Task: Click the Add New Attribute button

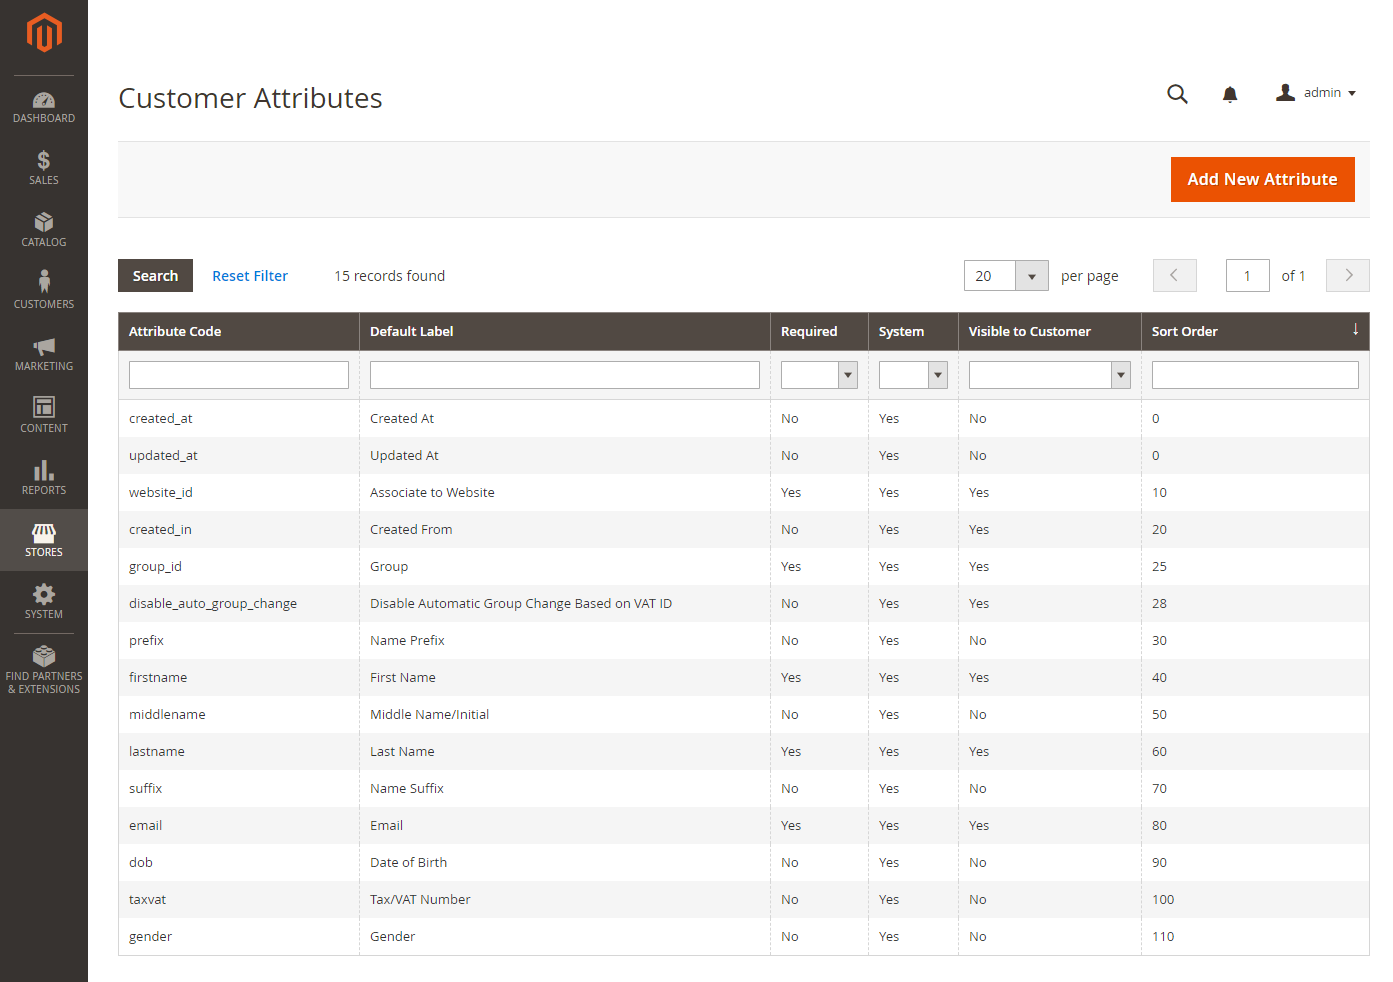Action: click(1262, 179)
